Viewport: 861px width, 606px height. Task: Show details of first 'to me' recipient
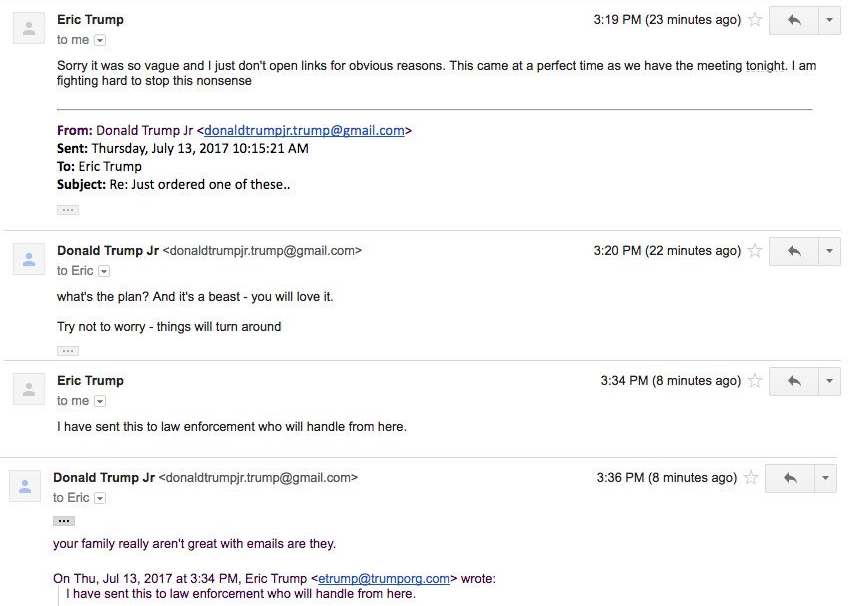pyautogui.click(x=100, y=40)
